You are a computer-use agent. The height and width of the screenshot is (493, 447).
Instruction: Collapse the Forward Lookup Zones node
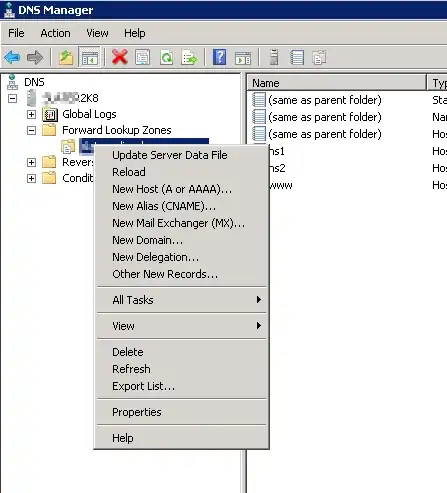[x=31, y=130]
